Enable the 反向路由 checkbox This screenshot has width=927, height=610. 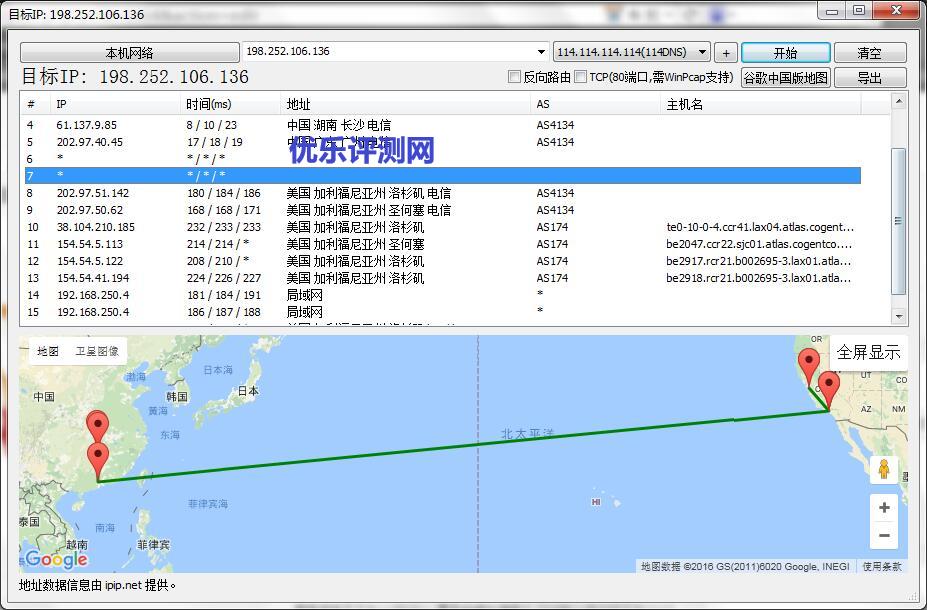click(515, 77)
